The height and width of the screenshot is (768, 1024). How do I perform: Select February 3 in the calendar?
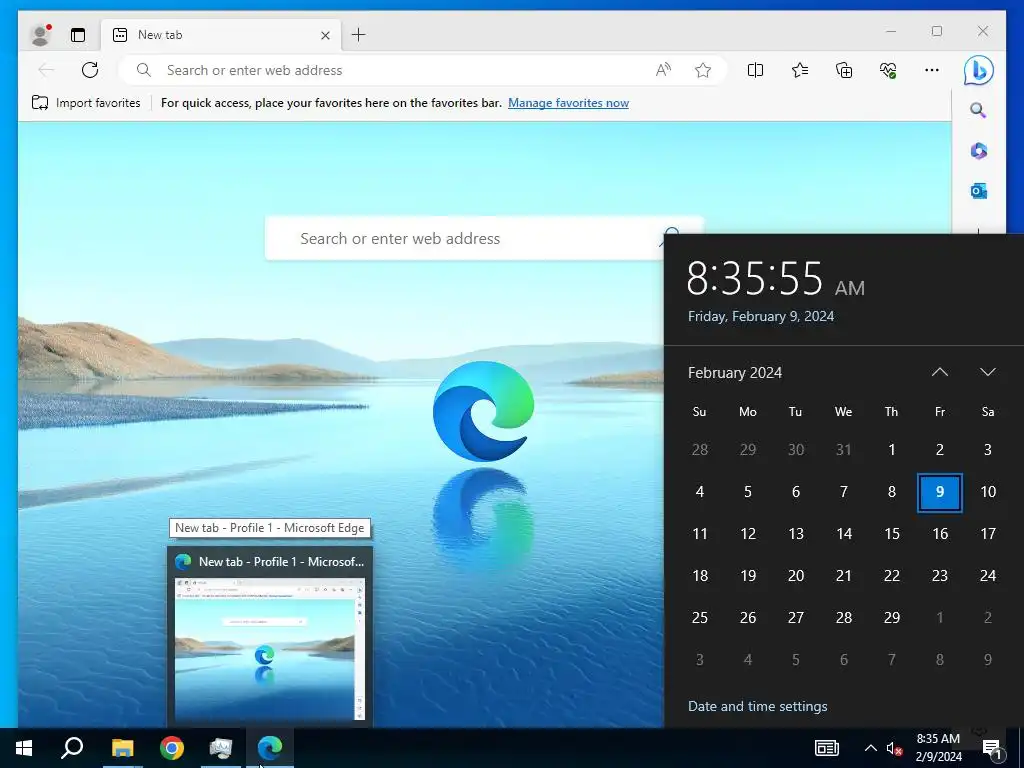click(x=987, y=449)
